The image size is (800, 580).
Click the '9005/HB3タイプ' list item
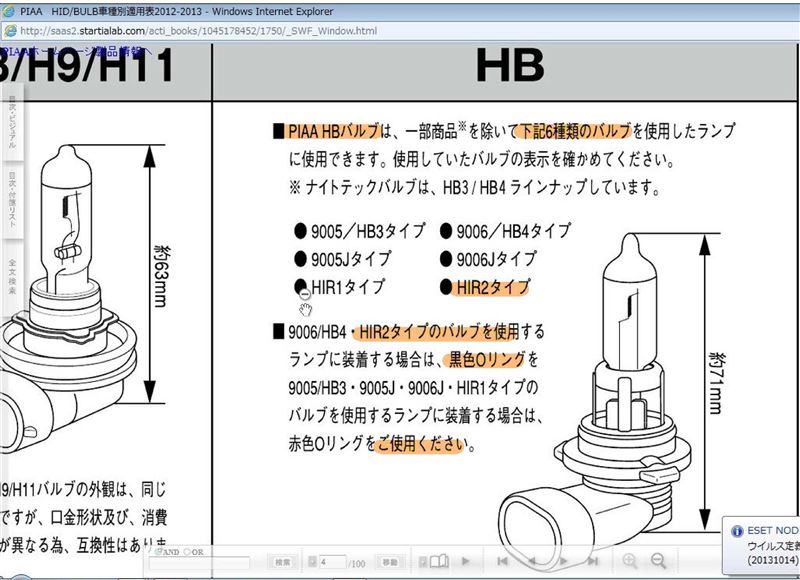pyautogui.click(x=368, y=231)
